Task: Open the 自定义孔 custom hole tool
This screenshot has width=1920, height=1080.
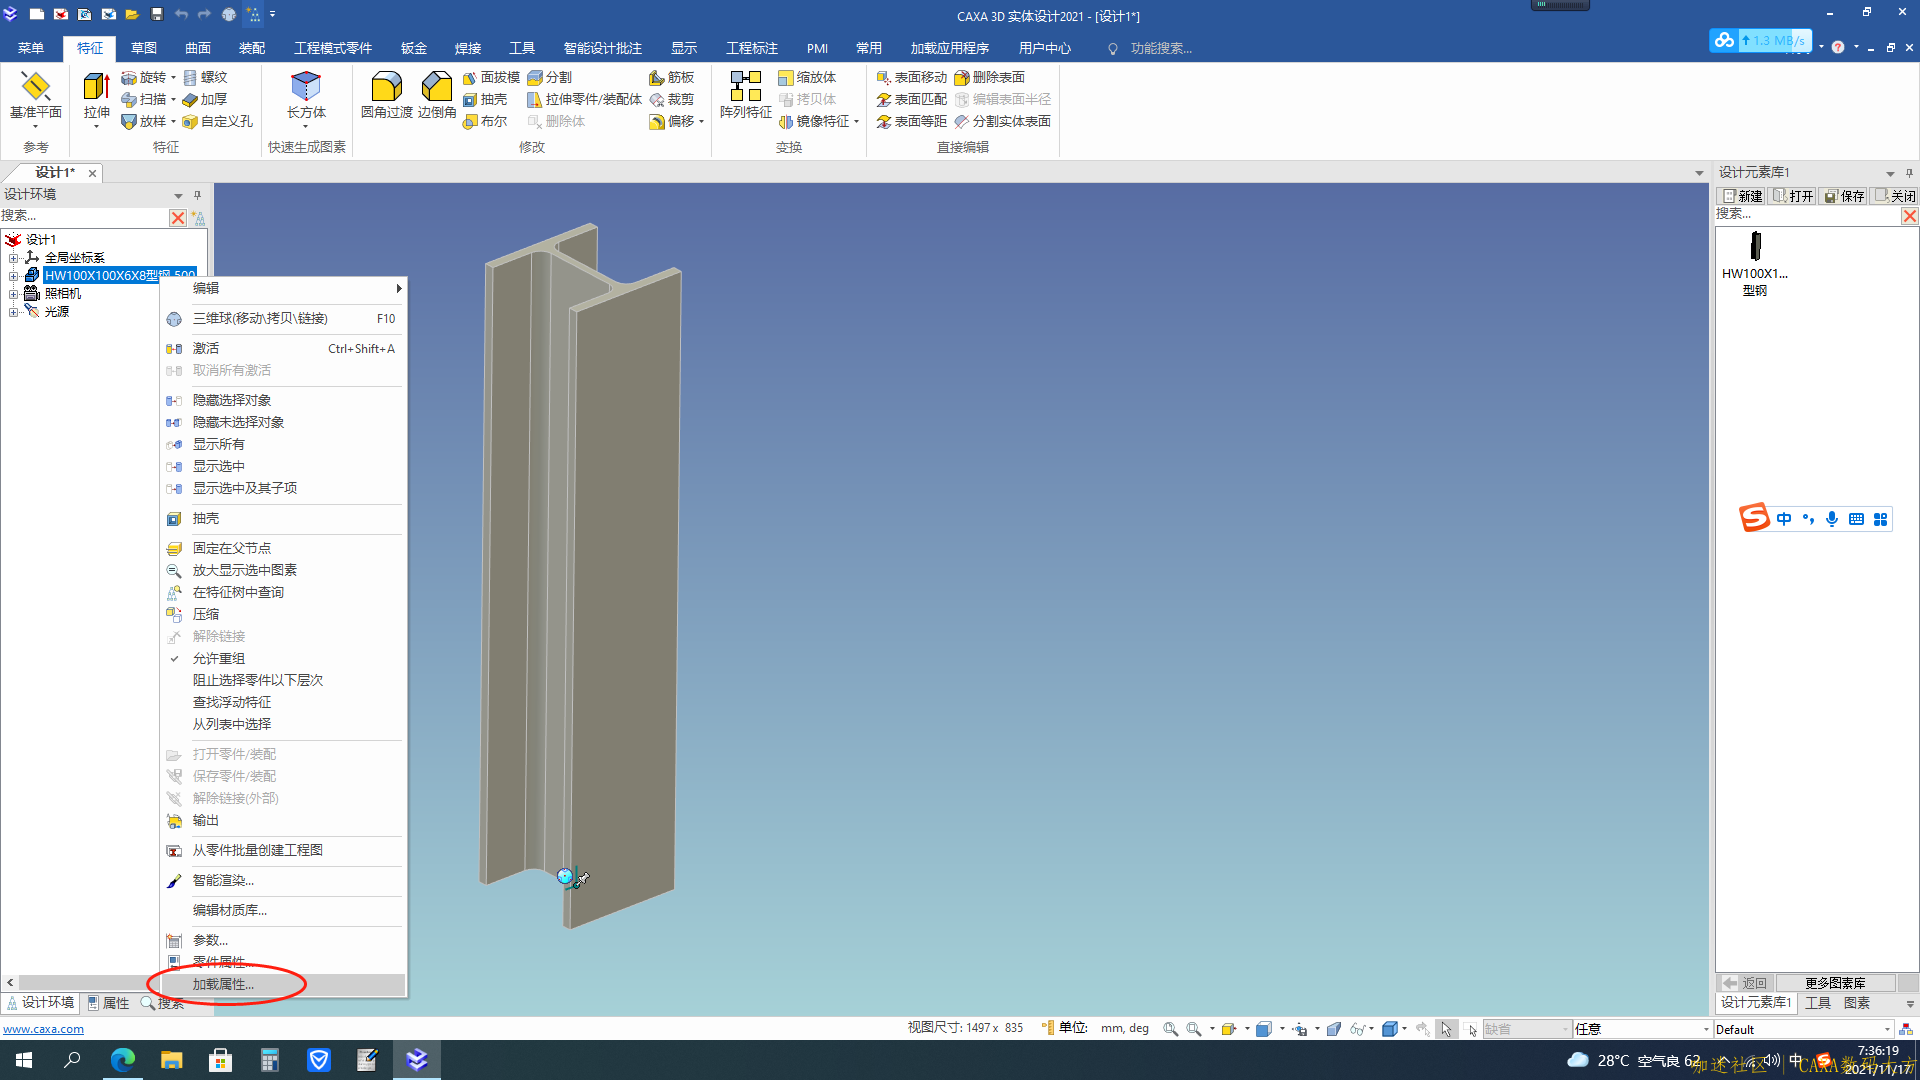Action: [217, 121]
